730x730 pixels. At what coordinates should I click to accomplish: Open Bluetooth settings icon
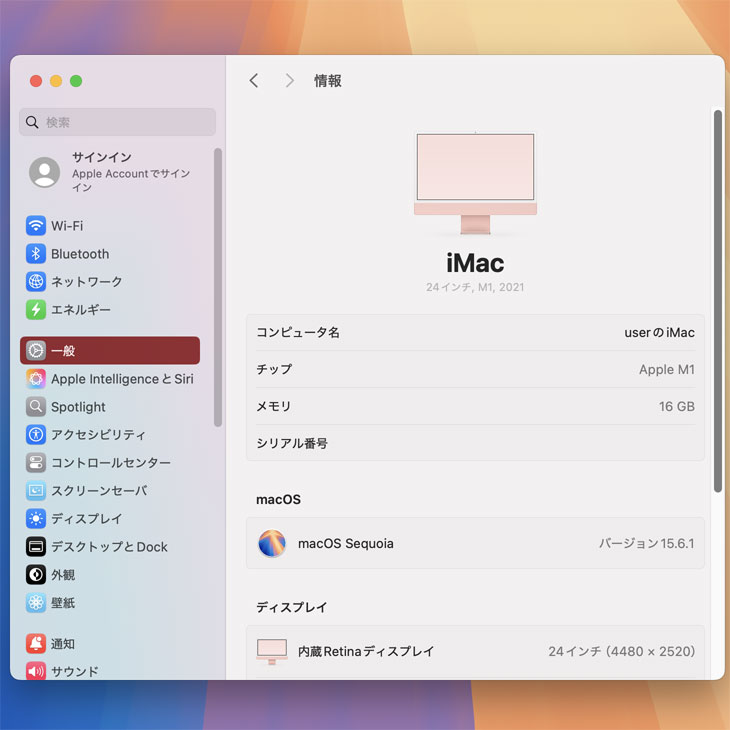36,254
